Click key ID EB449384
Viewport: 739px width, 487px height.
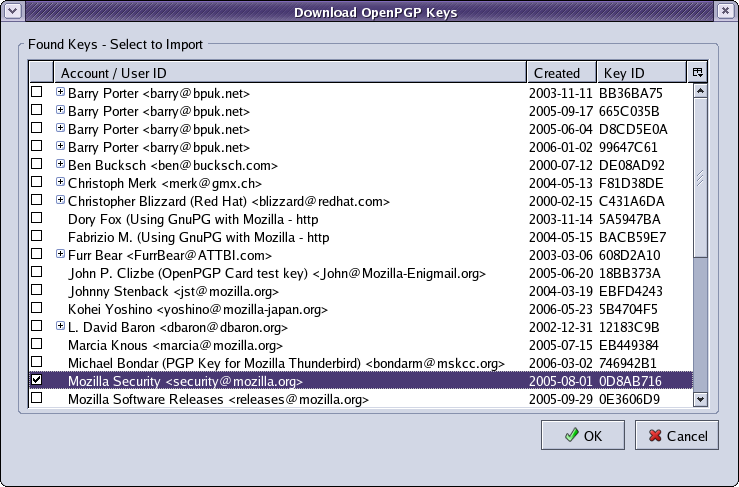[x=629, y=345]
